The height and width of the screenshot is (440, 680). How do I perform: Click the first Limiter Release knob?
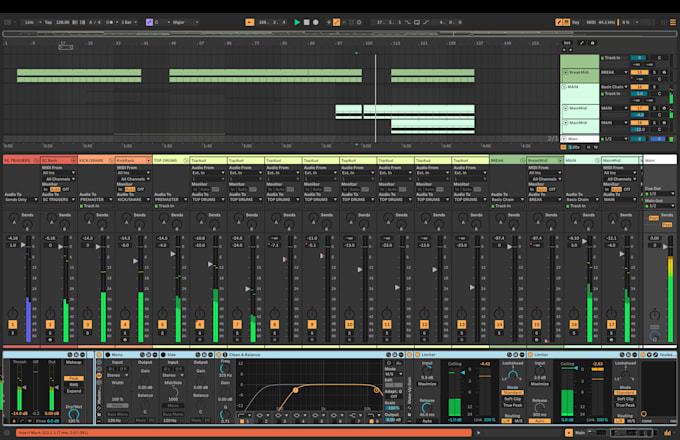coord(427,408)
